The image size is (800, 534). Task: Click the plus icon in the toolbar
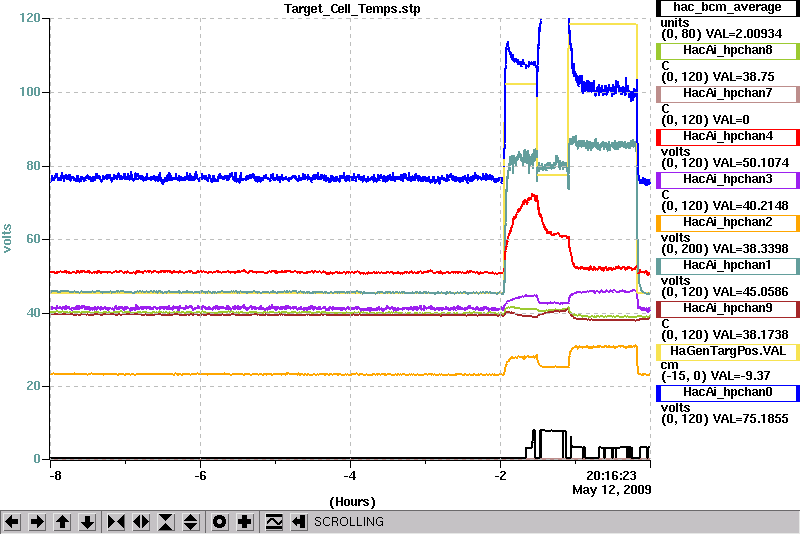click(244, 522)
